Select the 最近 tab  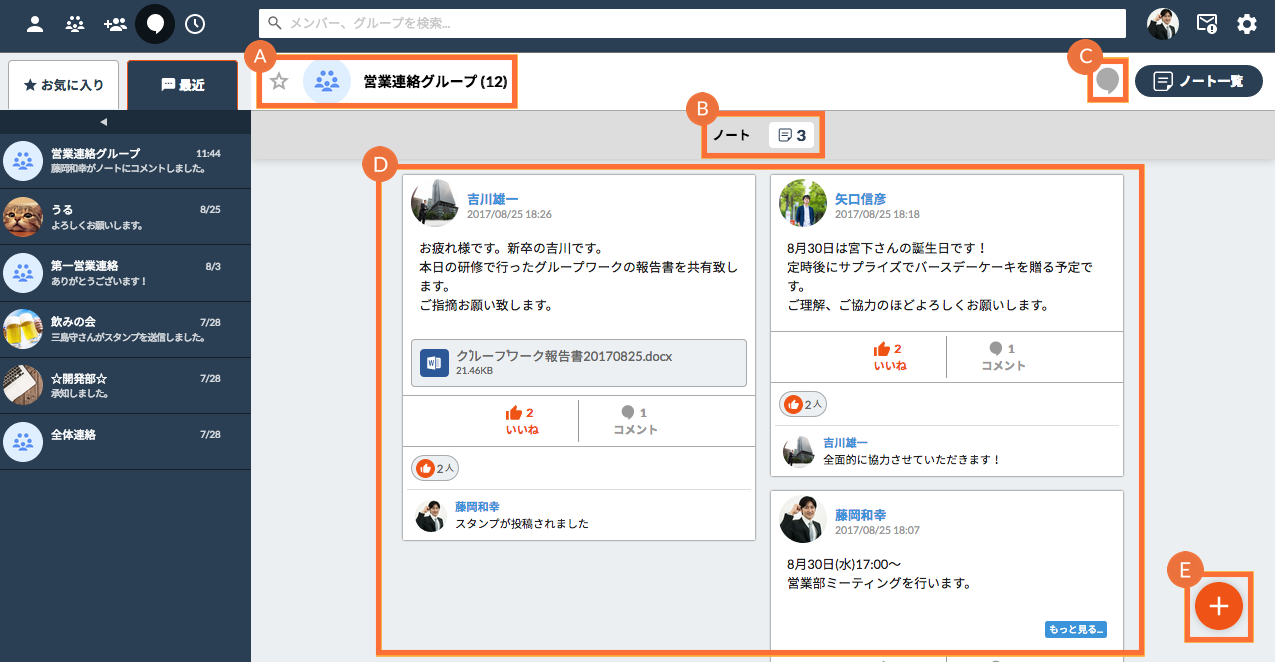pos(182,85)
